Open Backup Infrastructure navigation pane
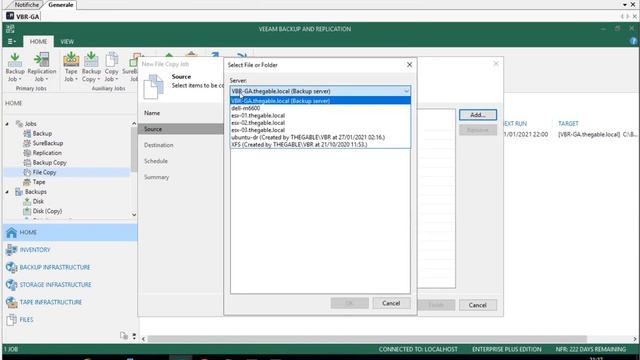This screenshot has height=360, width=640. pos(69,267)
